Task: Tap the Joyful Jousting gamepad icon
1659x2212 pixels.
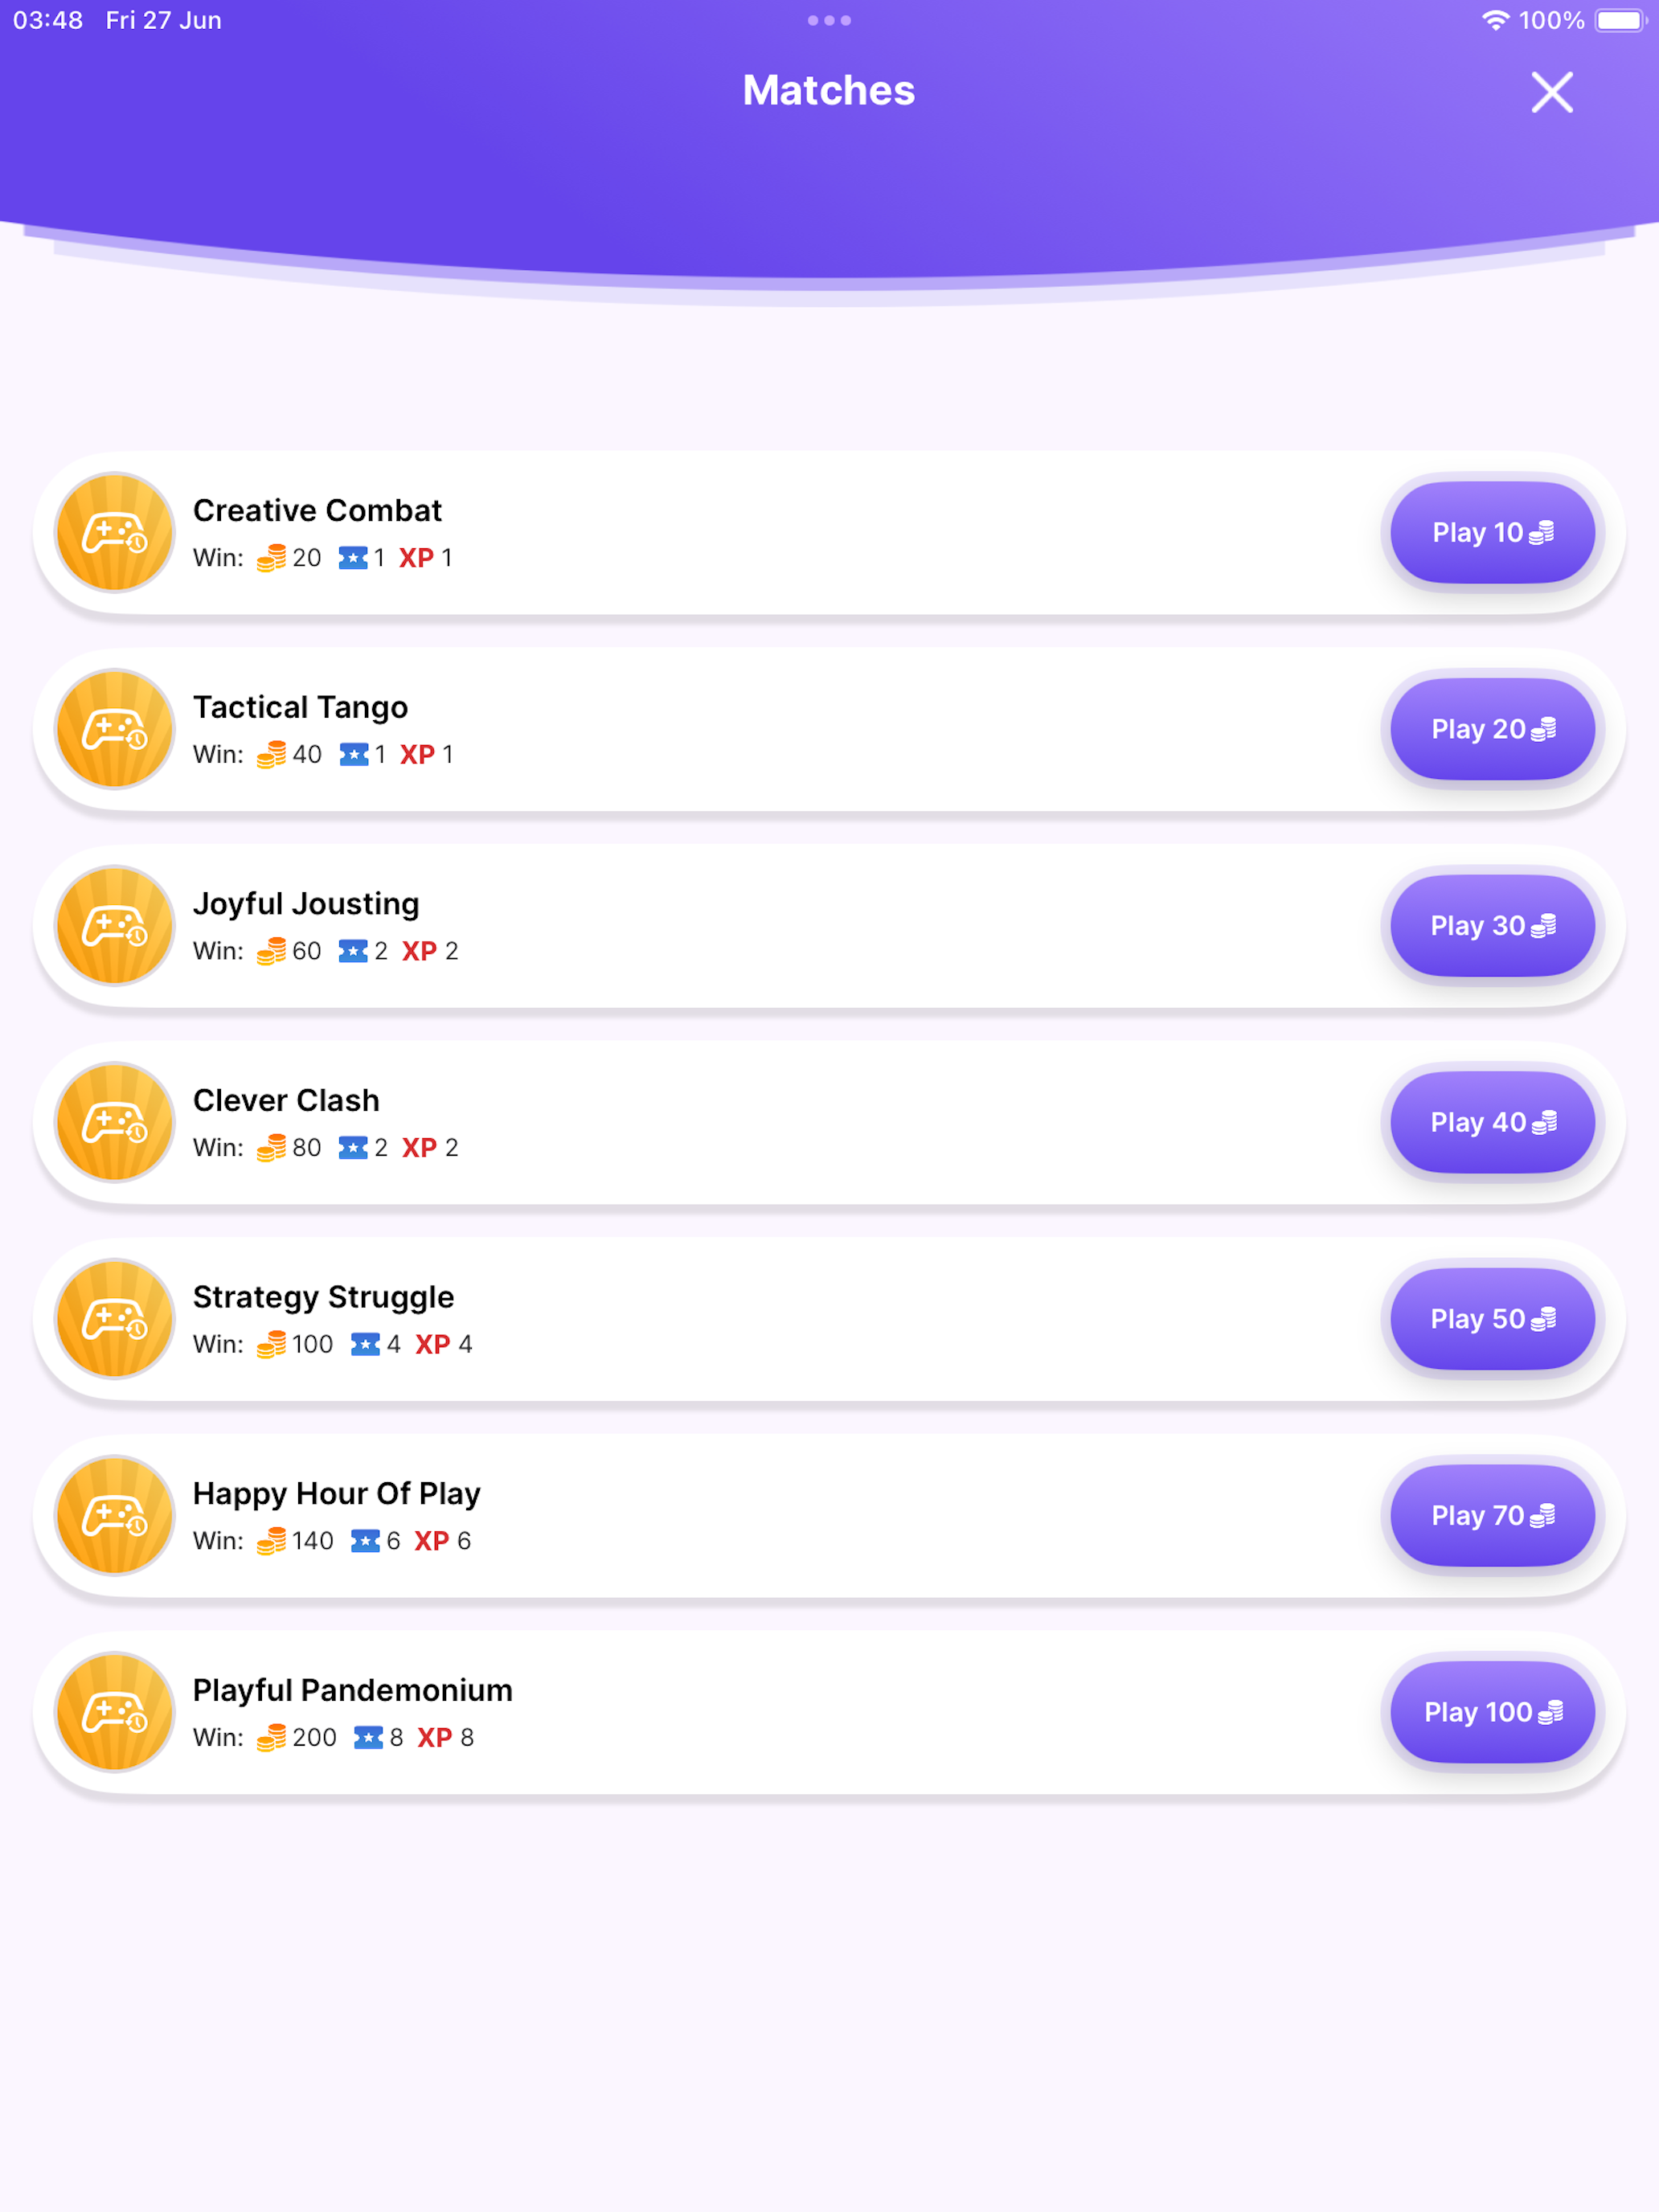Action: 115,925
